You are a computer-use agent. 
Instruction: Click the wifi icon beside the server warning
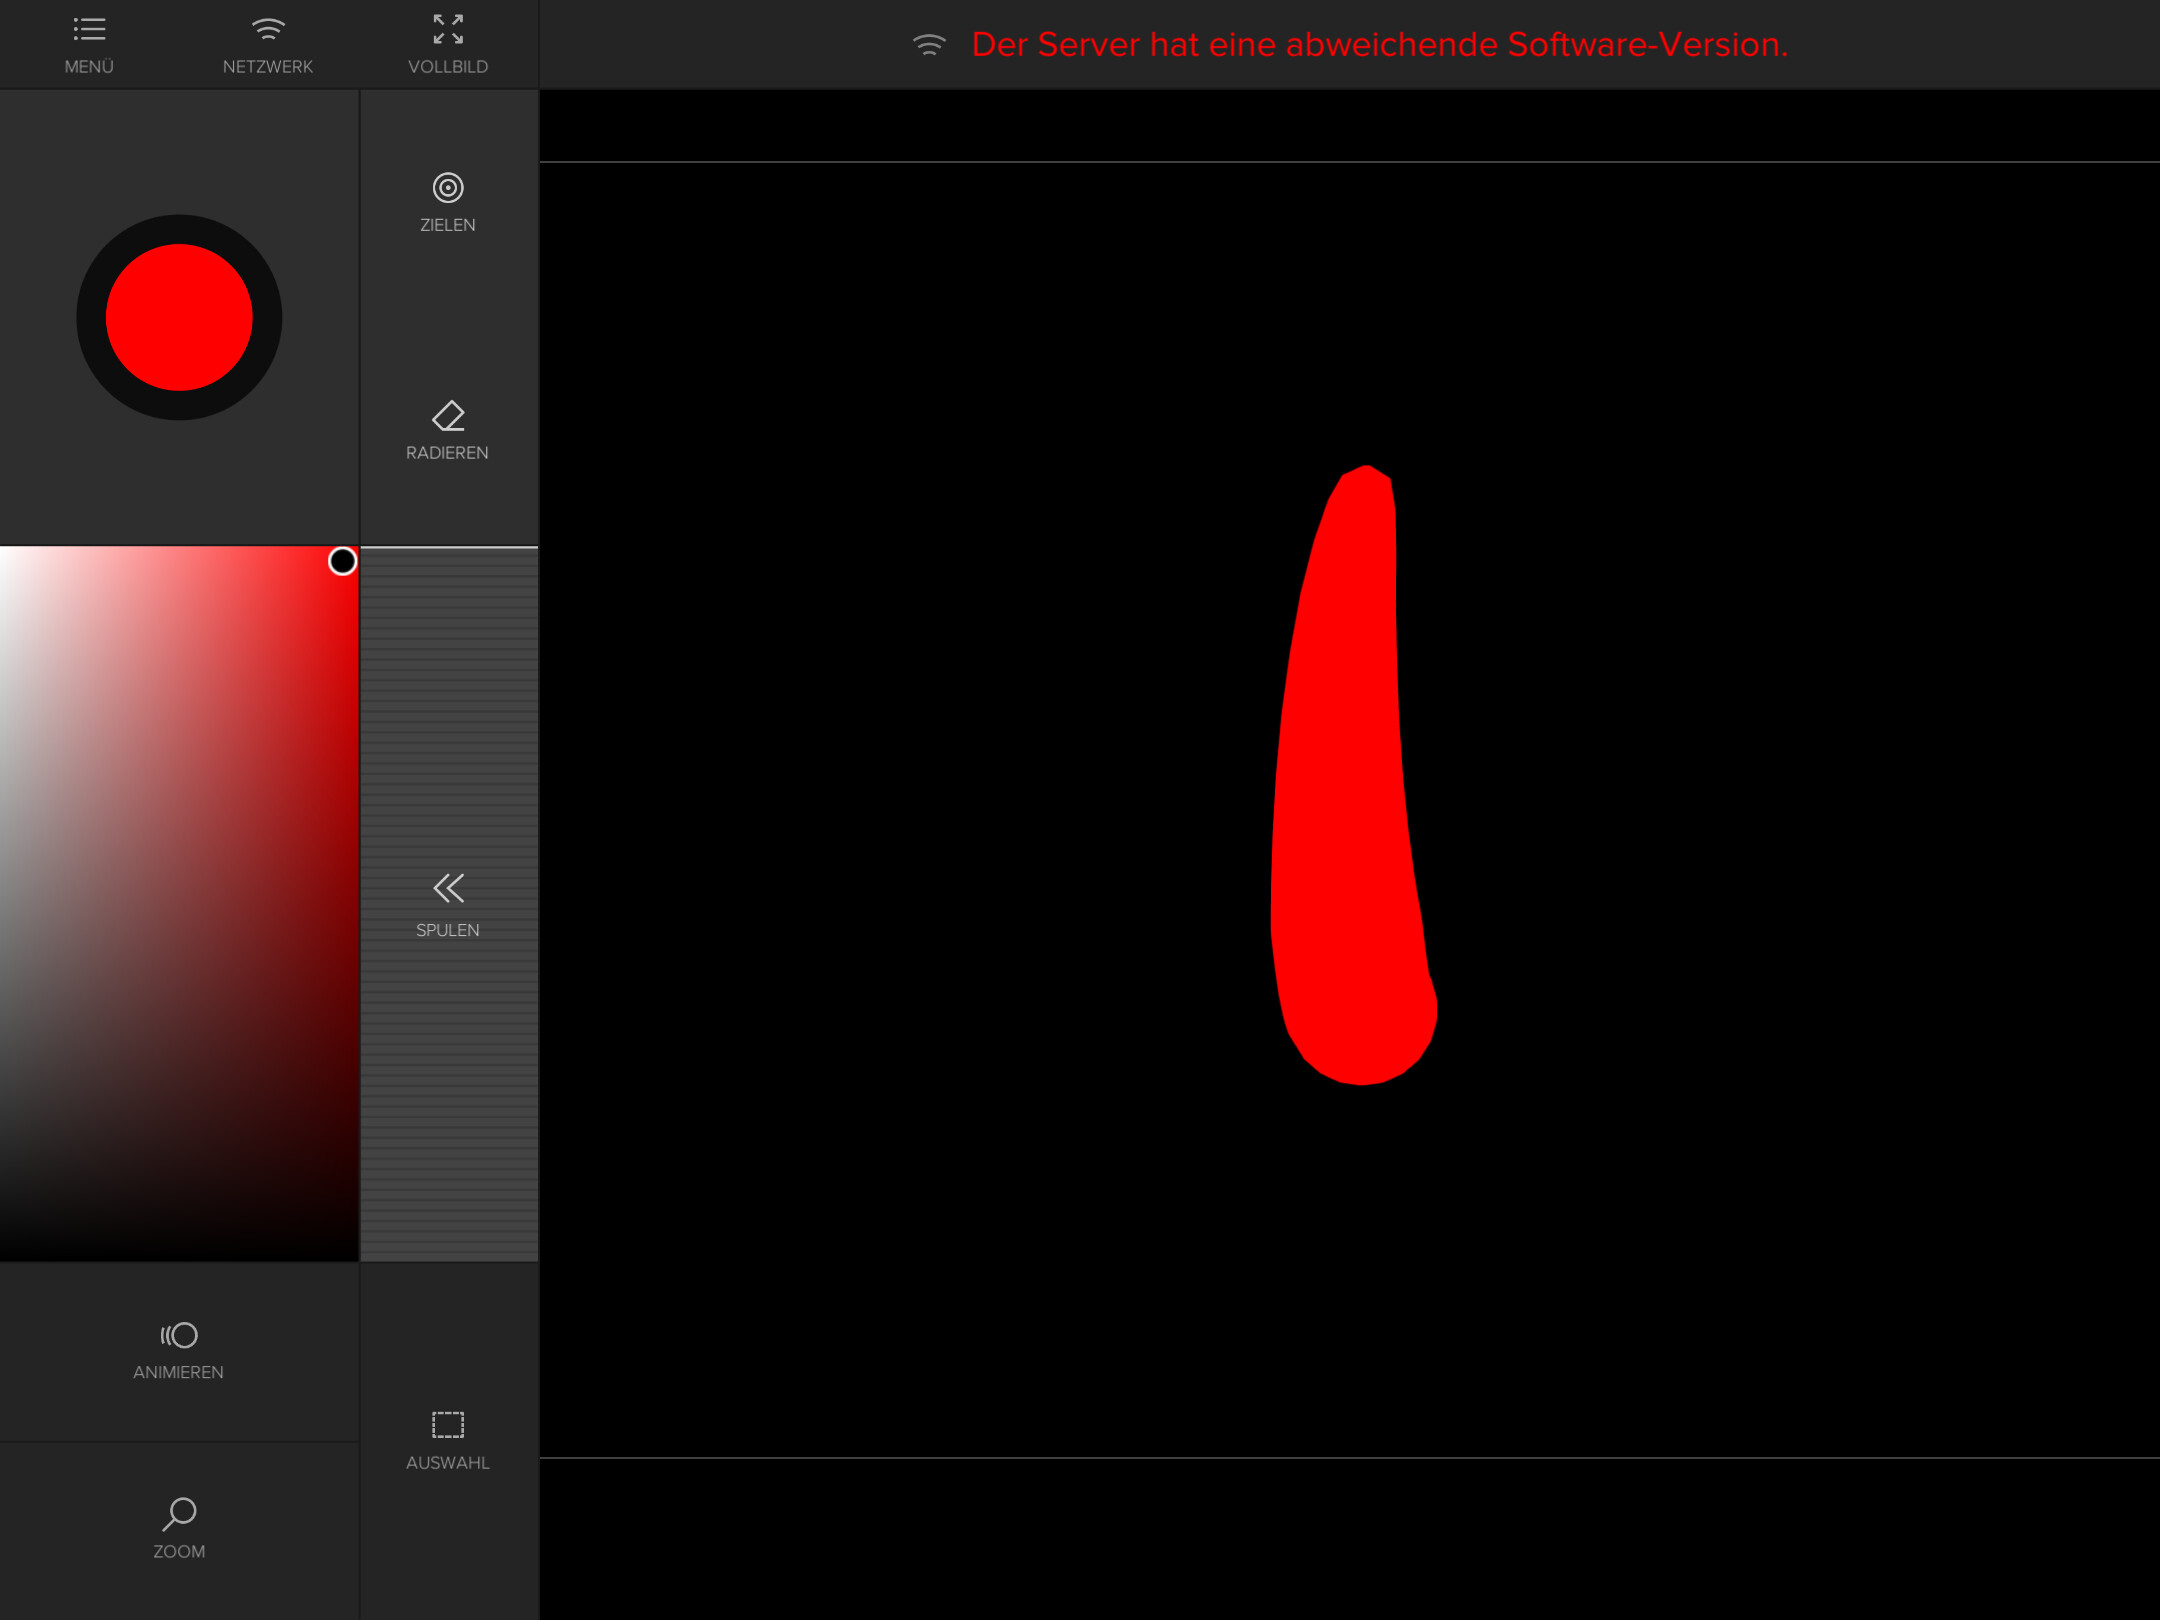929,45
